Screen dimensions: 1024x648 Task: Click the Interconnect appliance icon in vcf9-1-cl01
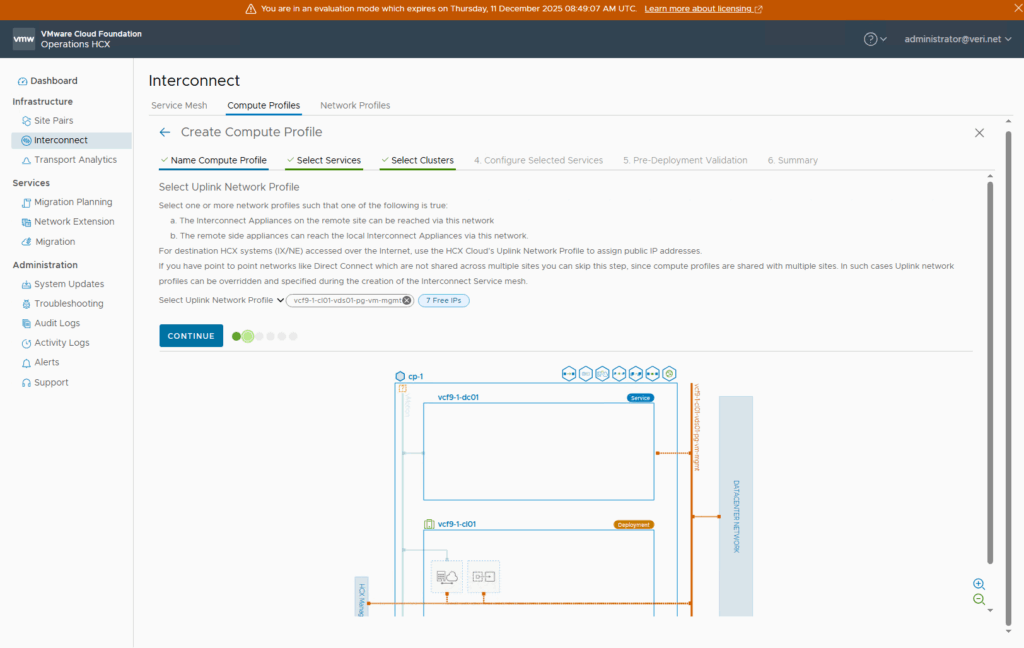coord(447,577)
